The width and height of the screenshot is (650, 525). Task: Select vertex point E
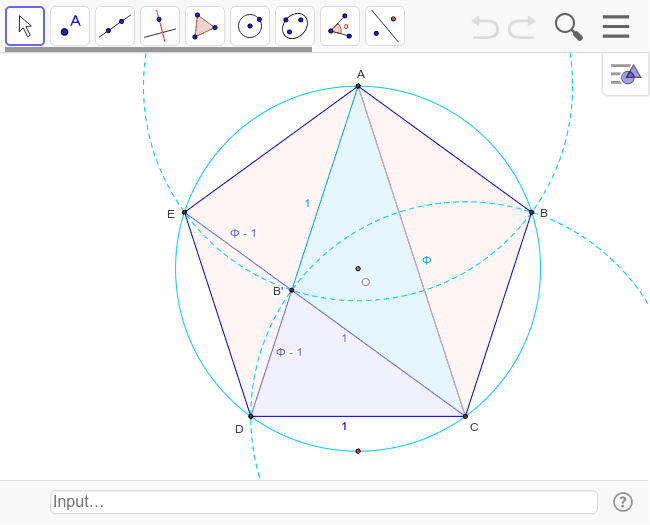point(184,212)
